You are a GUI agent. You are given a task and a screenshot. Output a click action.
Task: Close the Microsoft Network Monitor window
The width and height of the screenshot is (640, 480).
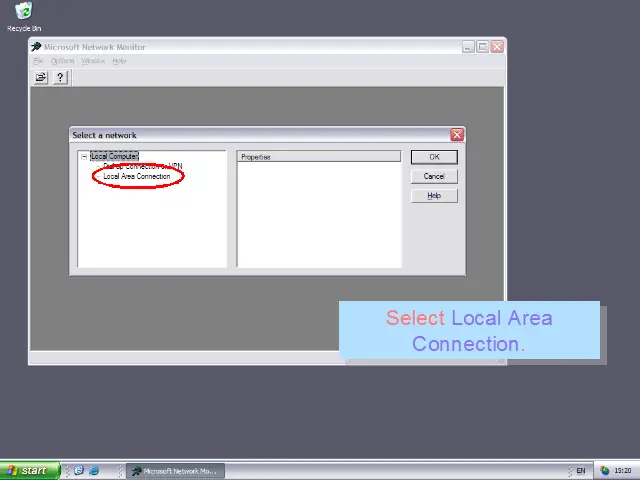[497, 47]
